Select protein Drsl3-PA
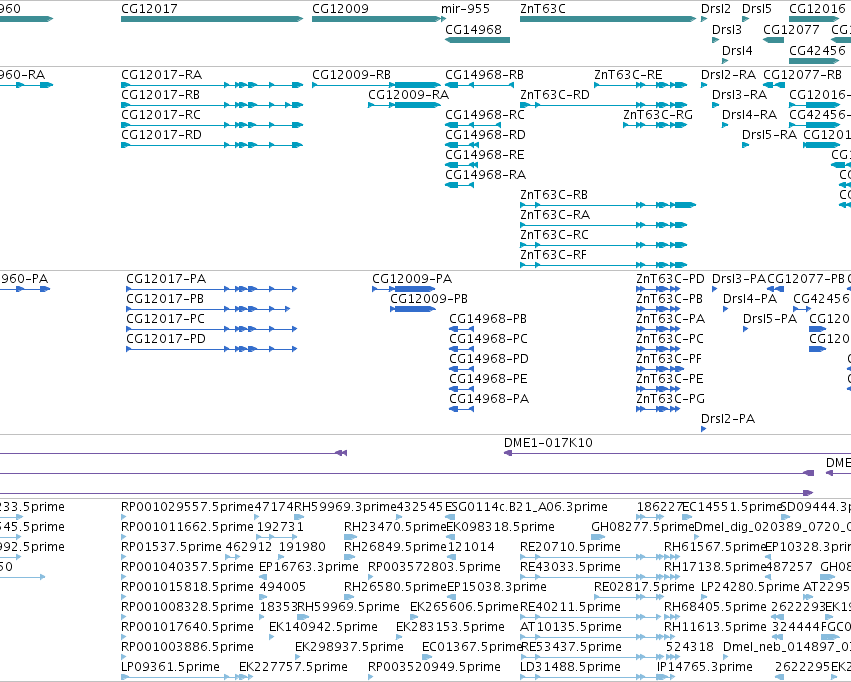Viewport: 851px width, 682px height. (715, 289)
